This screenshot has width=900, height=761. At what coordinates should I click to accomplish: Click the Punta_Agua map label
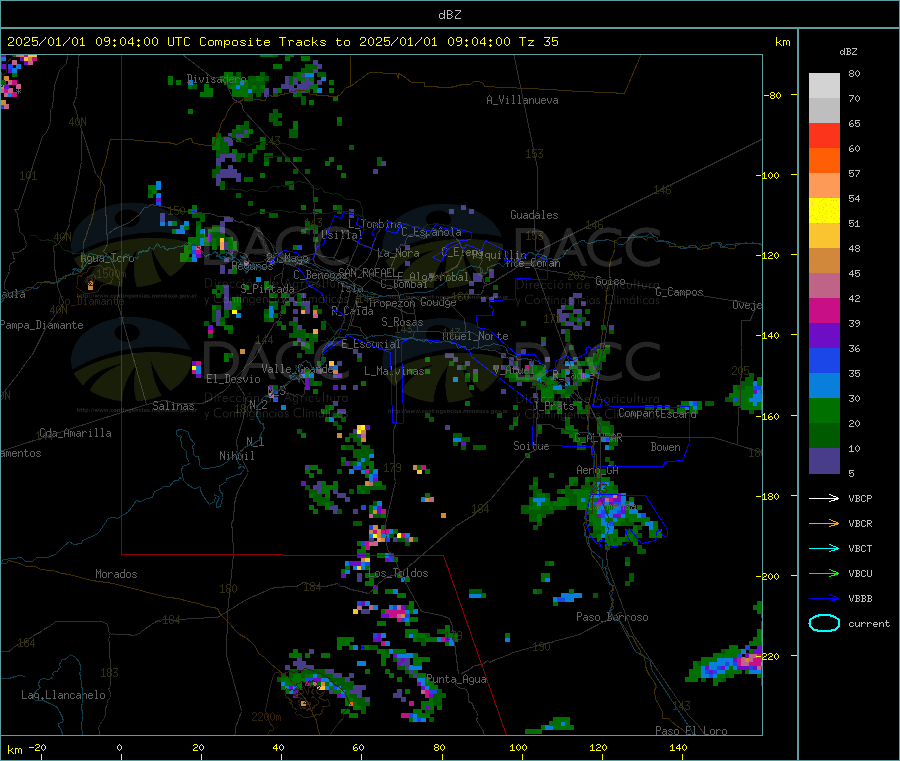pos(456,679)
